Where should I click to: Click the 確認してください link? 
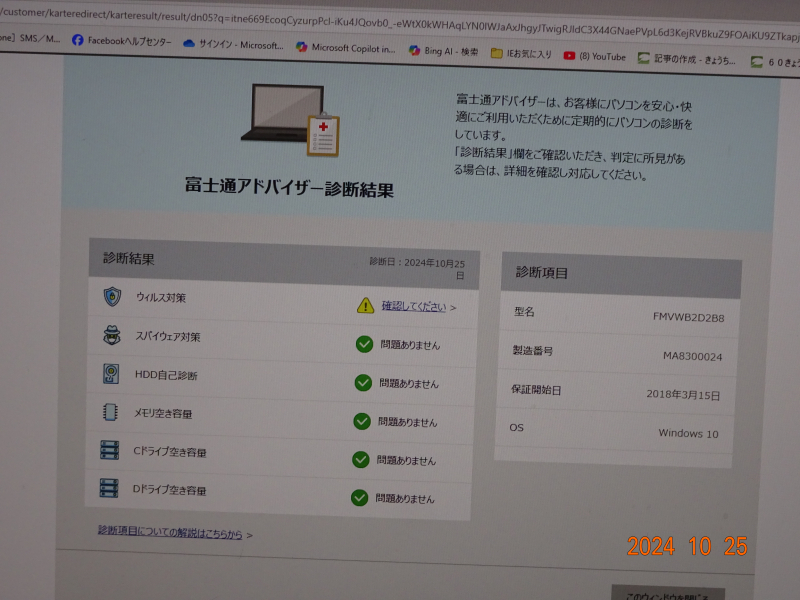[414, 306]
